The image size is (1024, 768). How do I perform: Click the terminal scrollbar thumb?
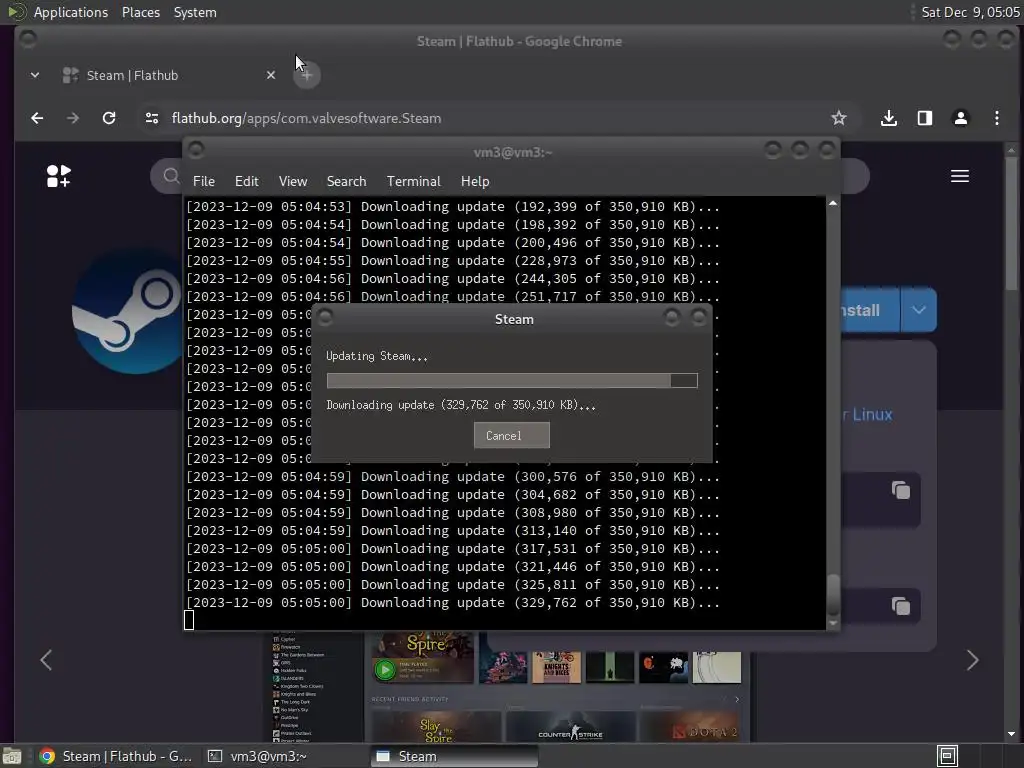pyautogui.click(x=833, y=594)
